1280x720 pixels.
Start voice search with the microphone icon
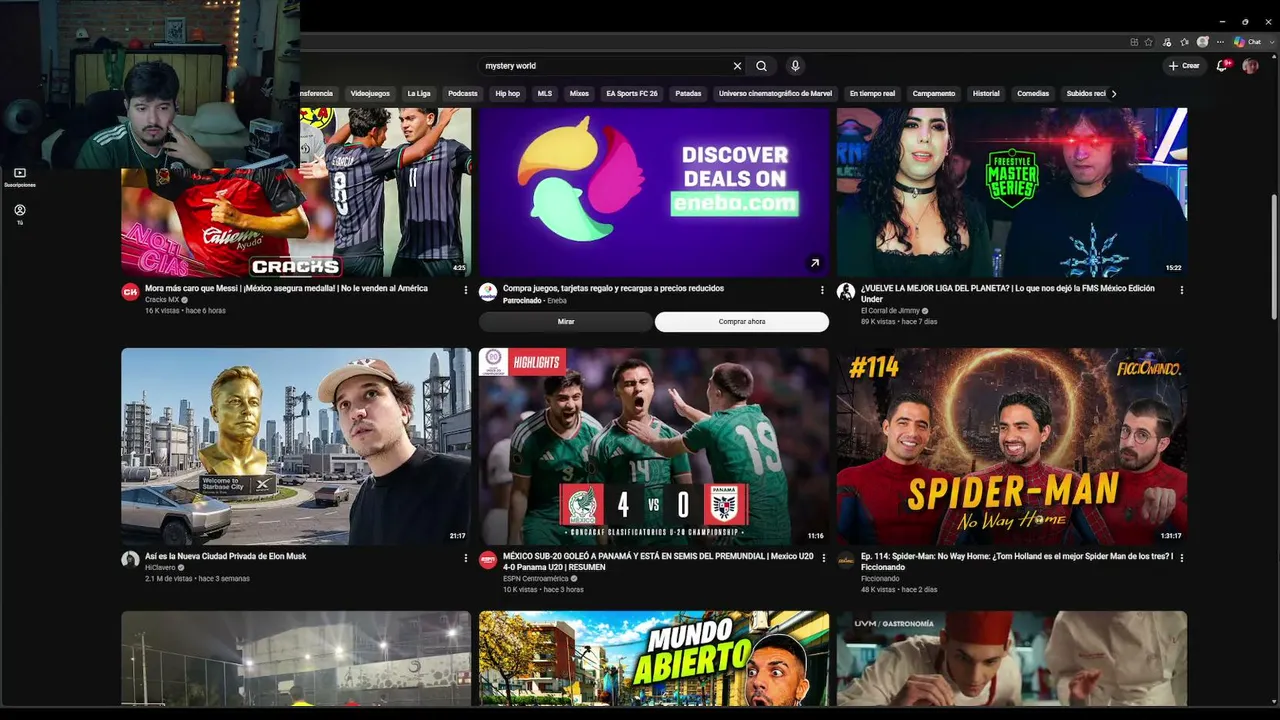click(x=795, y=66)
